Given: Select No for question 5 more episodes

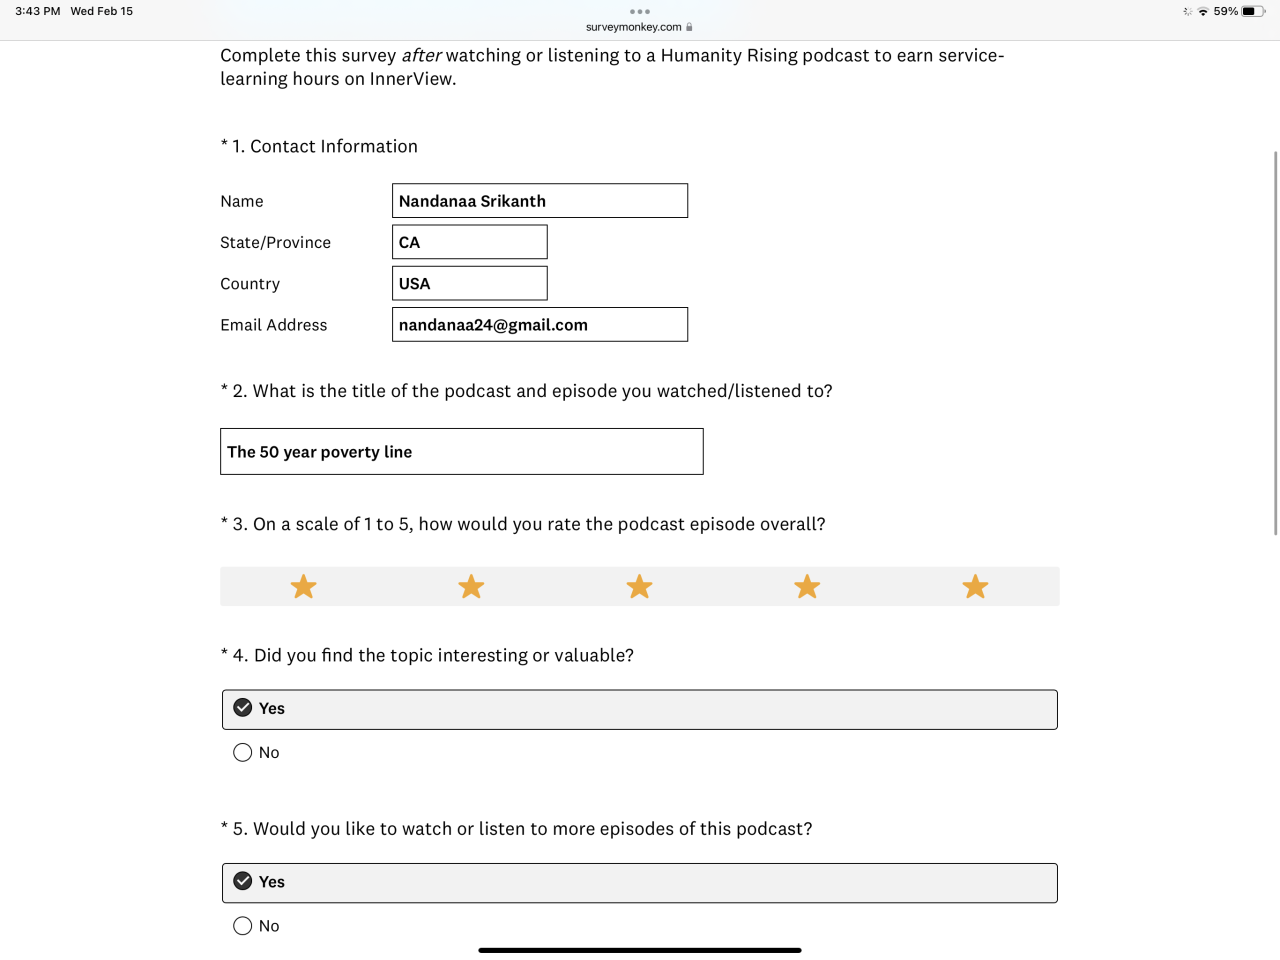Looking at the screenshot, I should point(243,926).
